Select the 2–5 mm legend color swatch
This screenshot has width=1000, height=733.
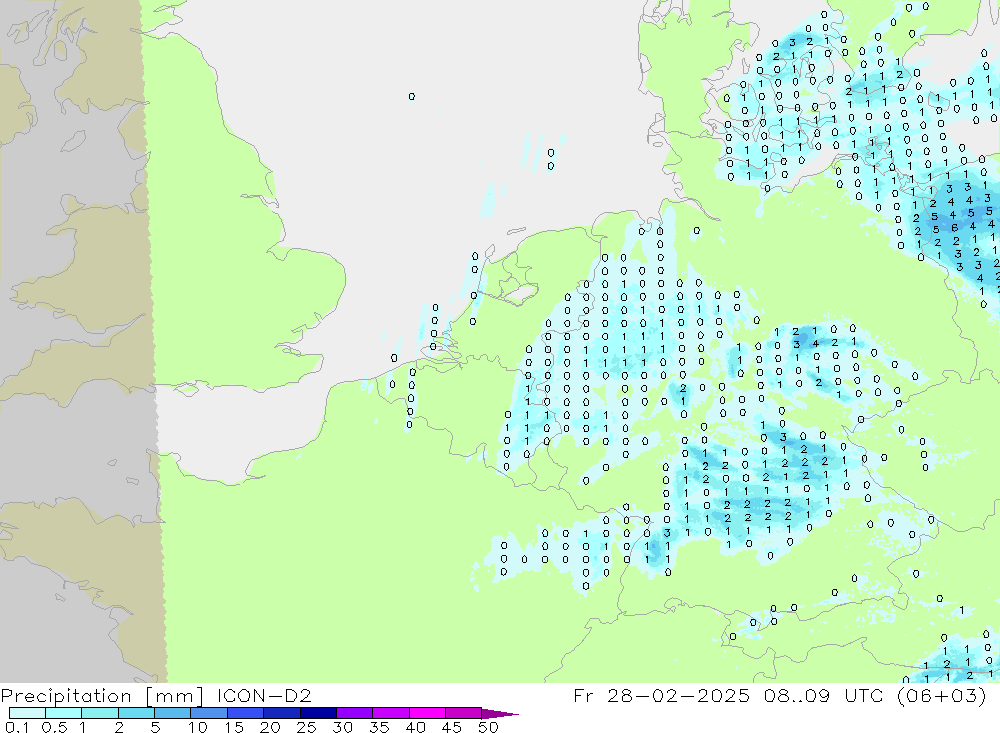pos(136,713)
